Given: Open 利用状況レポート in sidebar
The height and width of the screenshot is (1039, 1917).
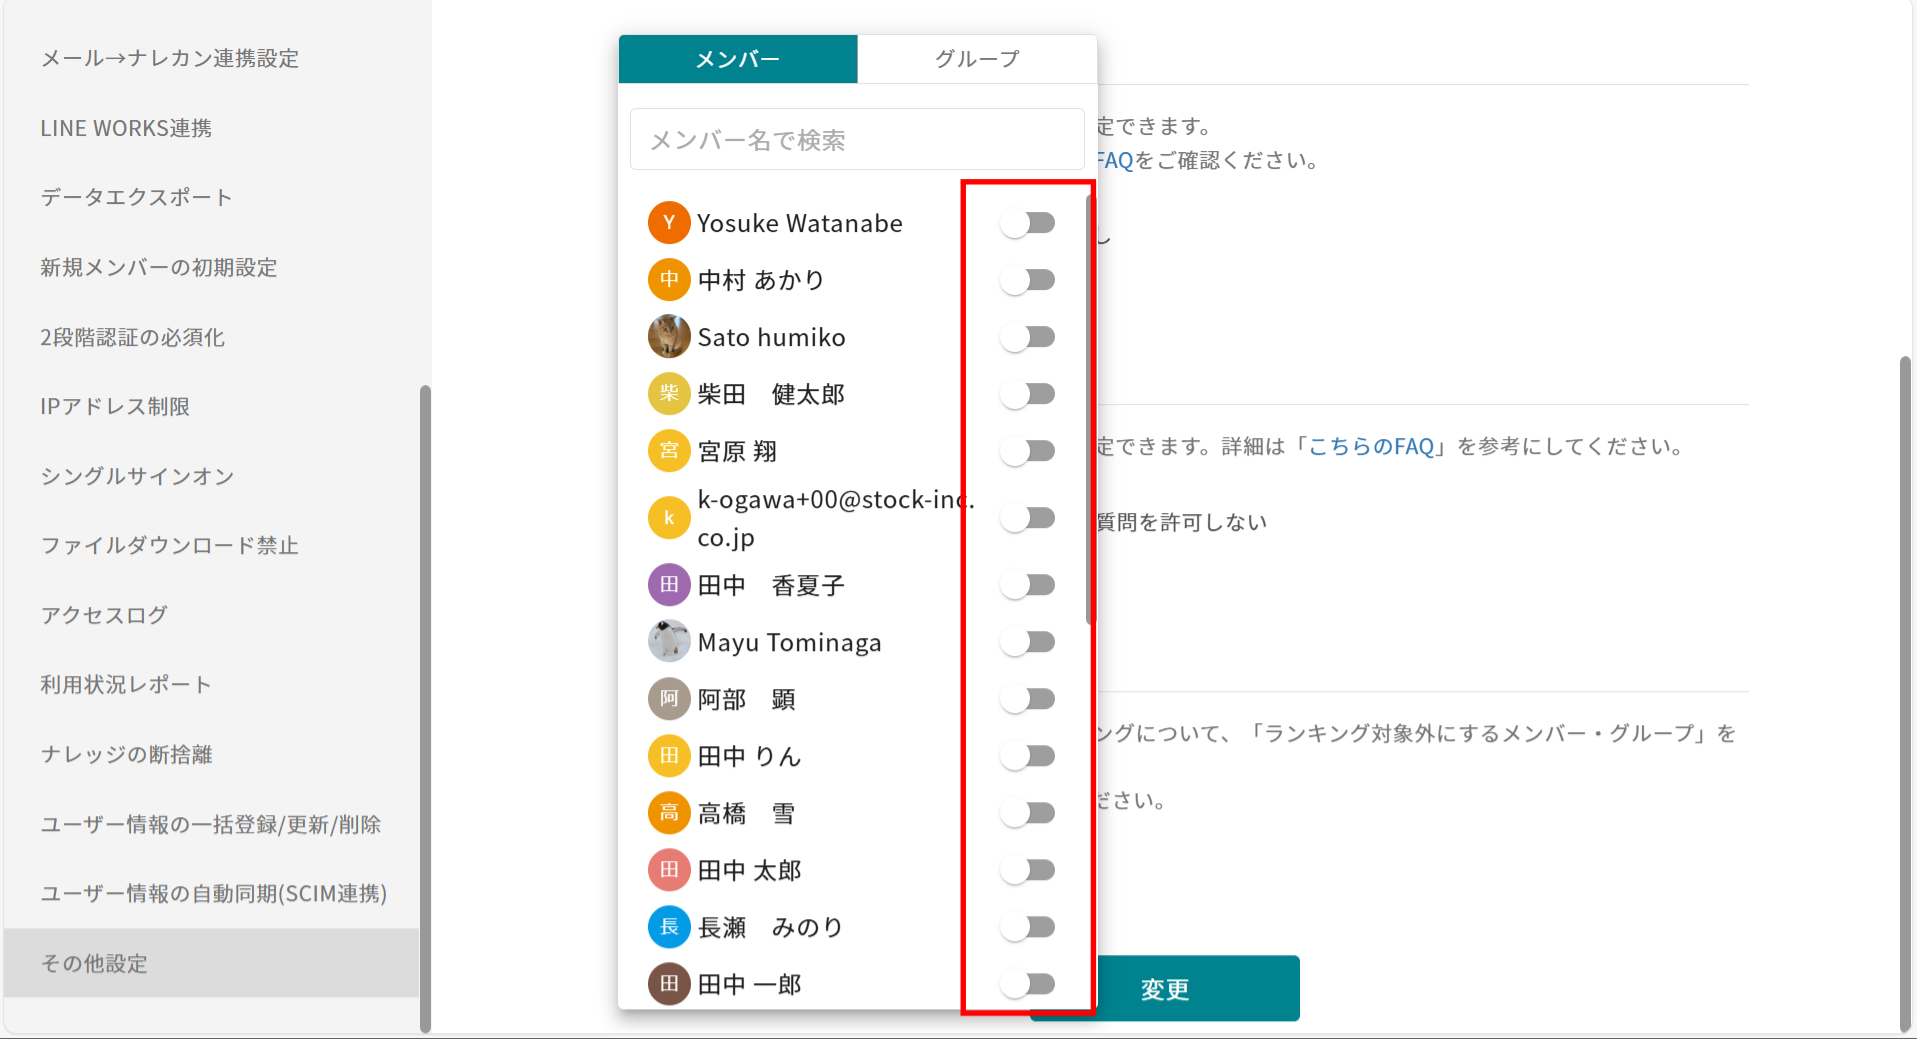Looking at the screenshot, I should coord(126,684).
